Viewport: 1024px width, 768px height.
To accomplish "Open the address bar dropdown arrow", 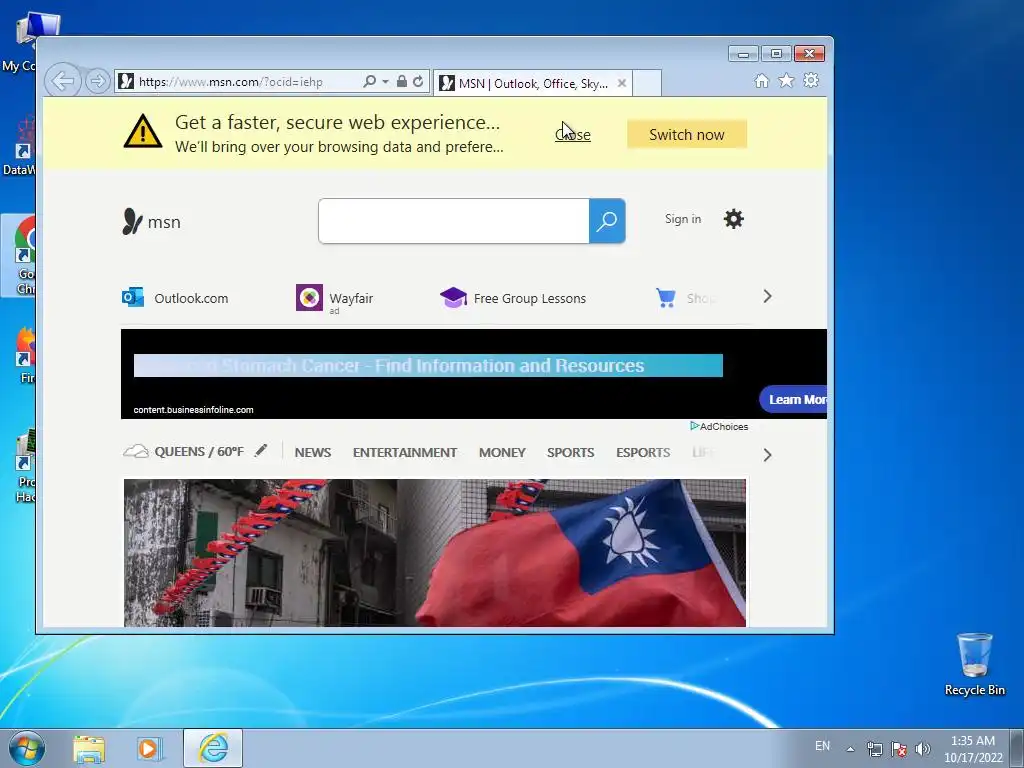I will [x=385, y=82].
